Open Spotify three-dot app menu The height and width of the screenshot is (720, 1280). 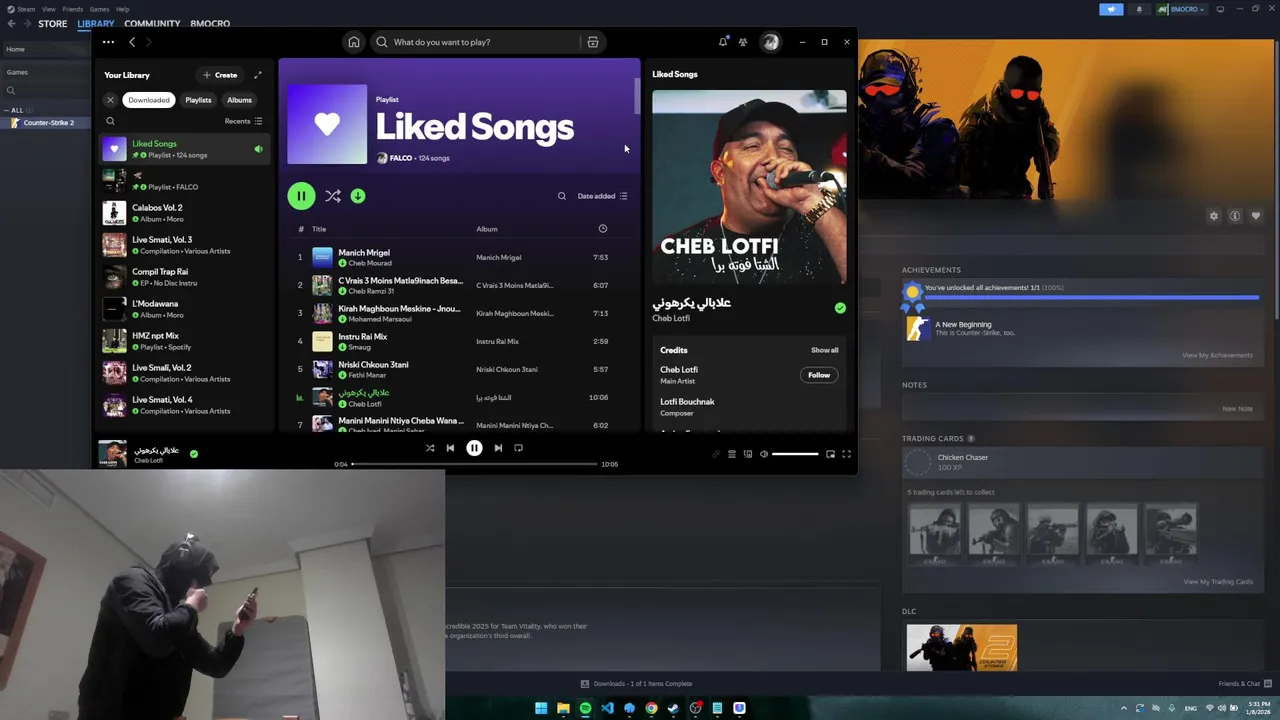(108, 42)
